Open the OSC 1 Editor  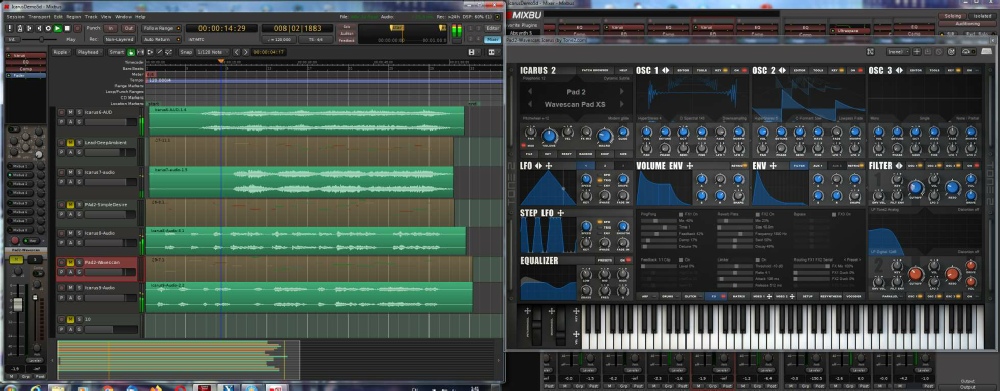coord(683,70)
